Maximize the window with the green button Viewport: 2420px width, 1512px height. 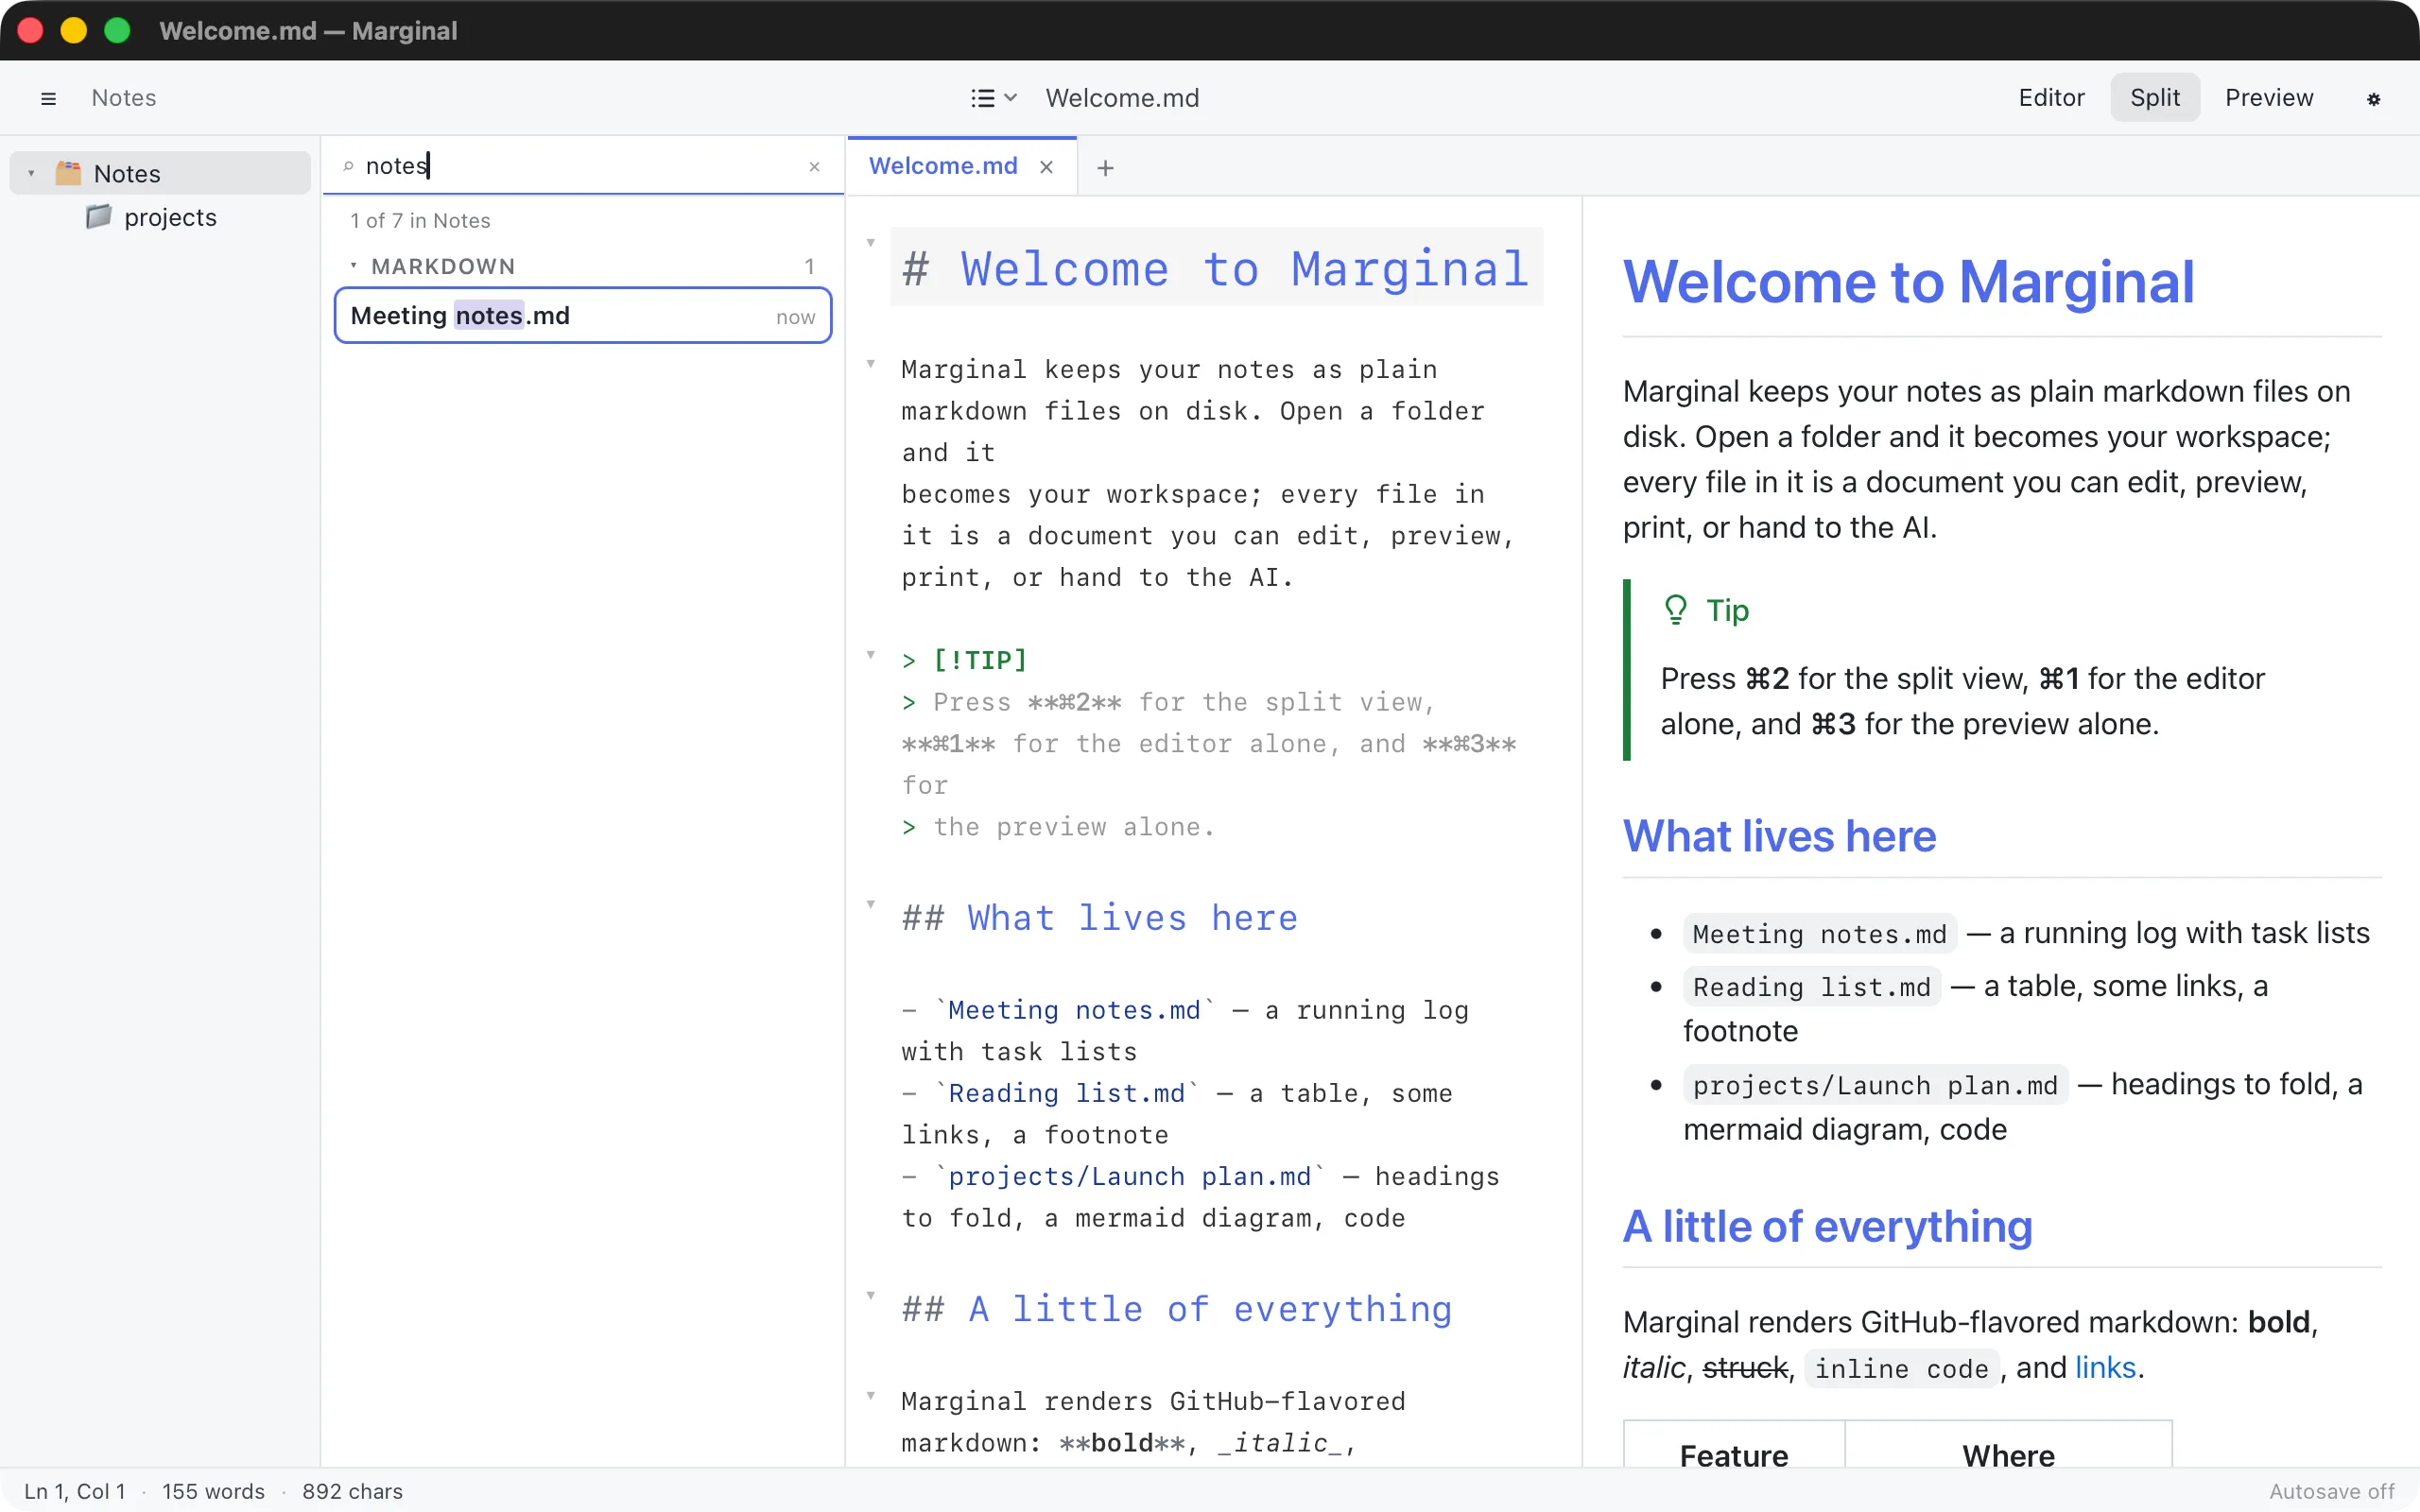click(117, 31)
